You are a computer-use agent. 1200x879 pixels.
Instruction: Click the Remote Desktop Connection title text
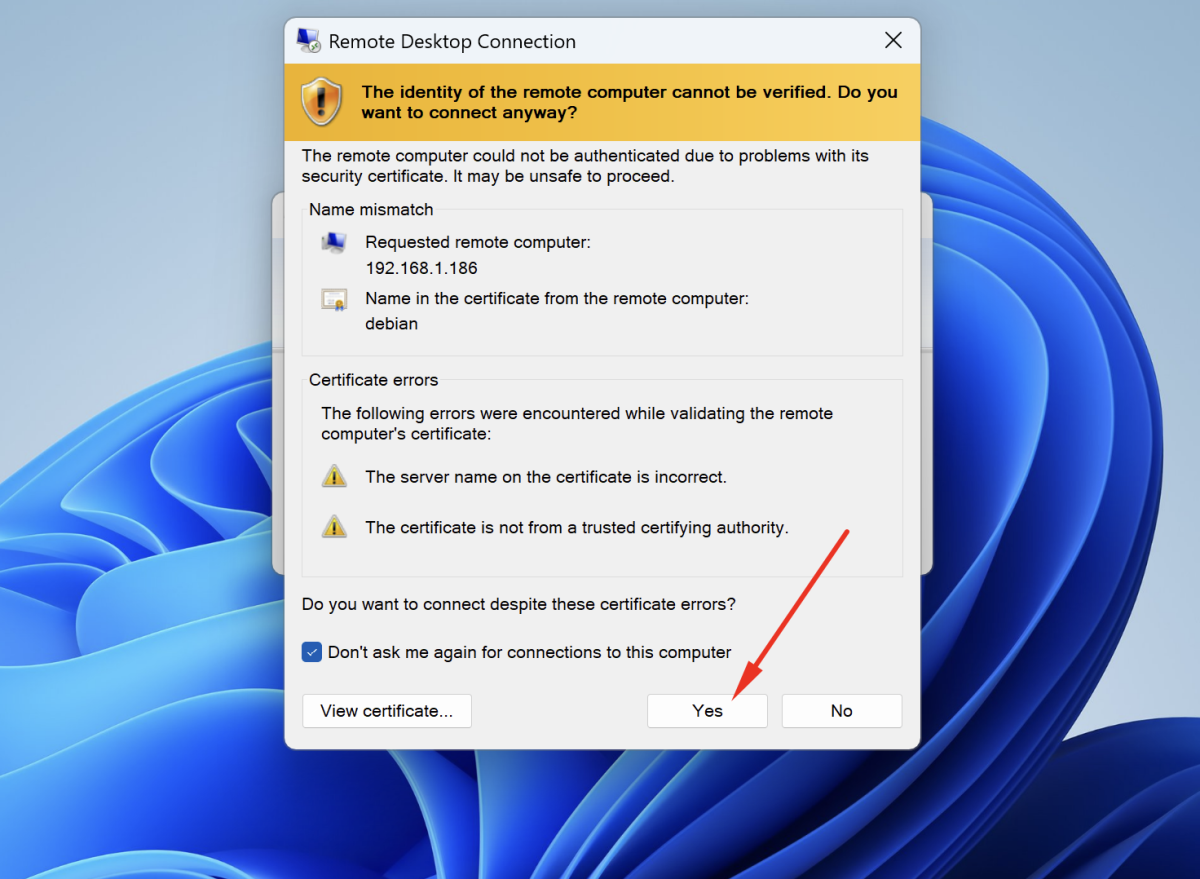tap(452, 42)
